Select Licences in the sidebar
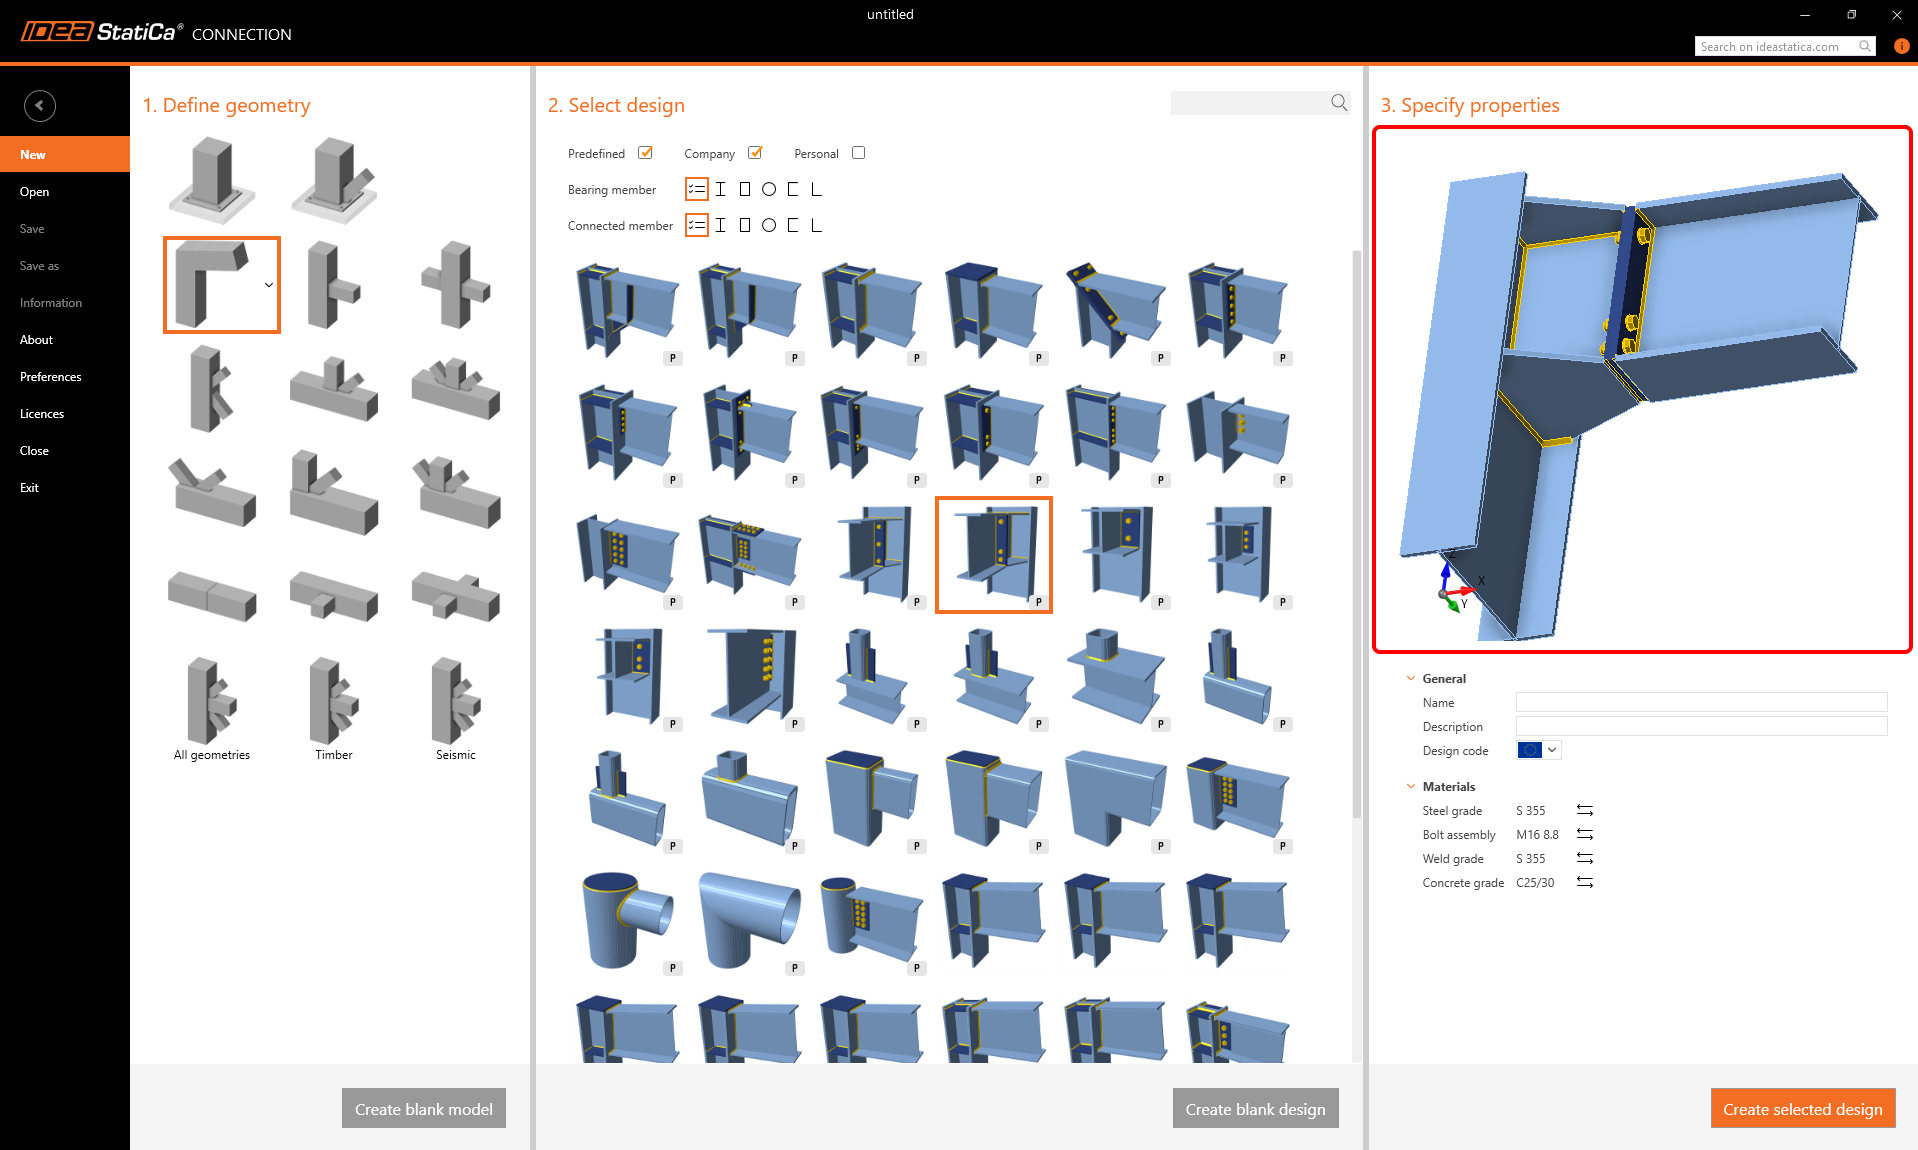 point(42,414)
